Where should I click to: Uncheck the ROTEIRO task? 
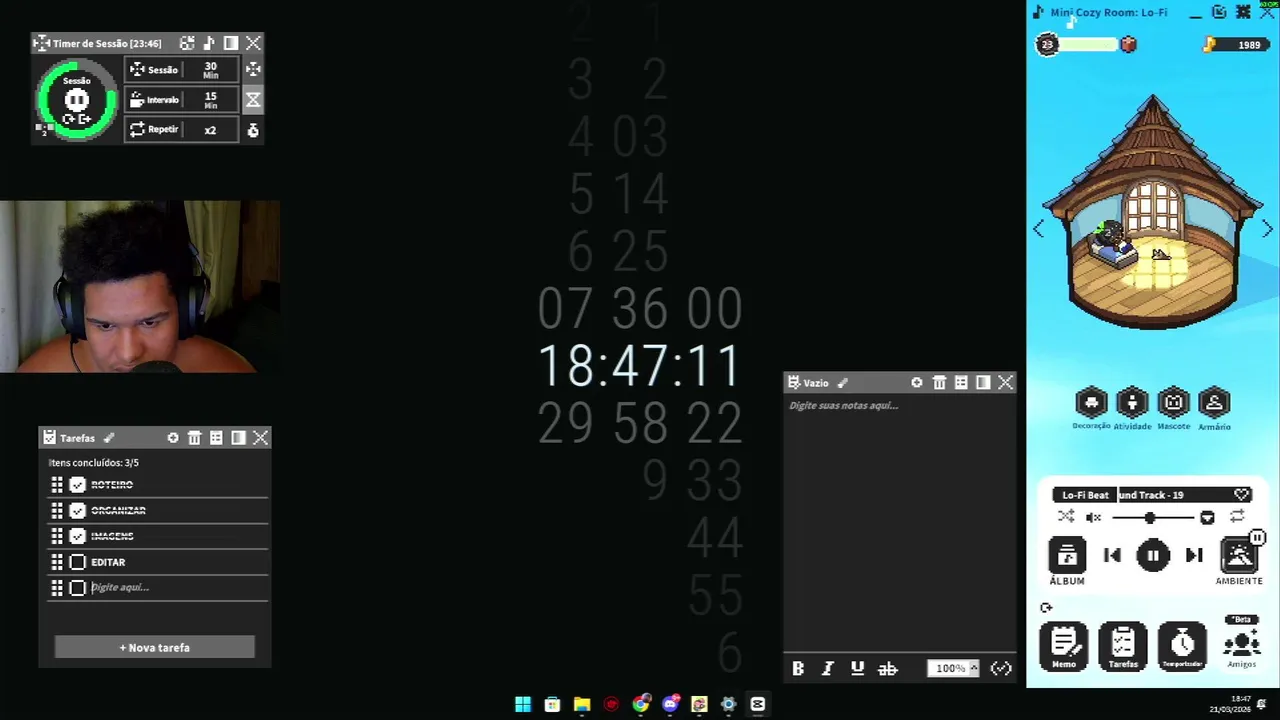point(78,485)
